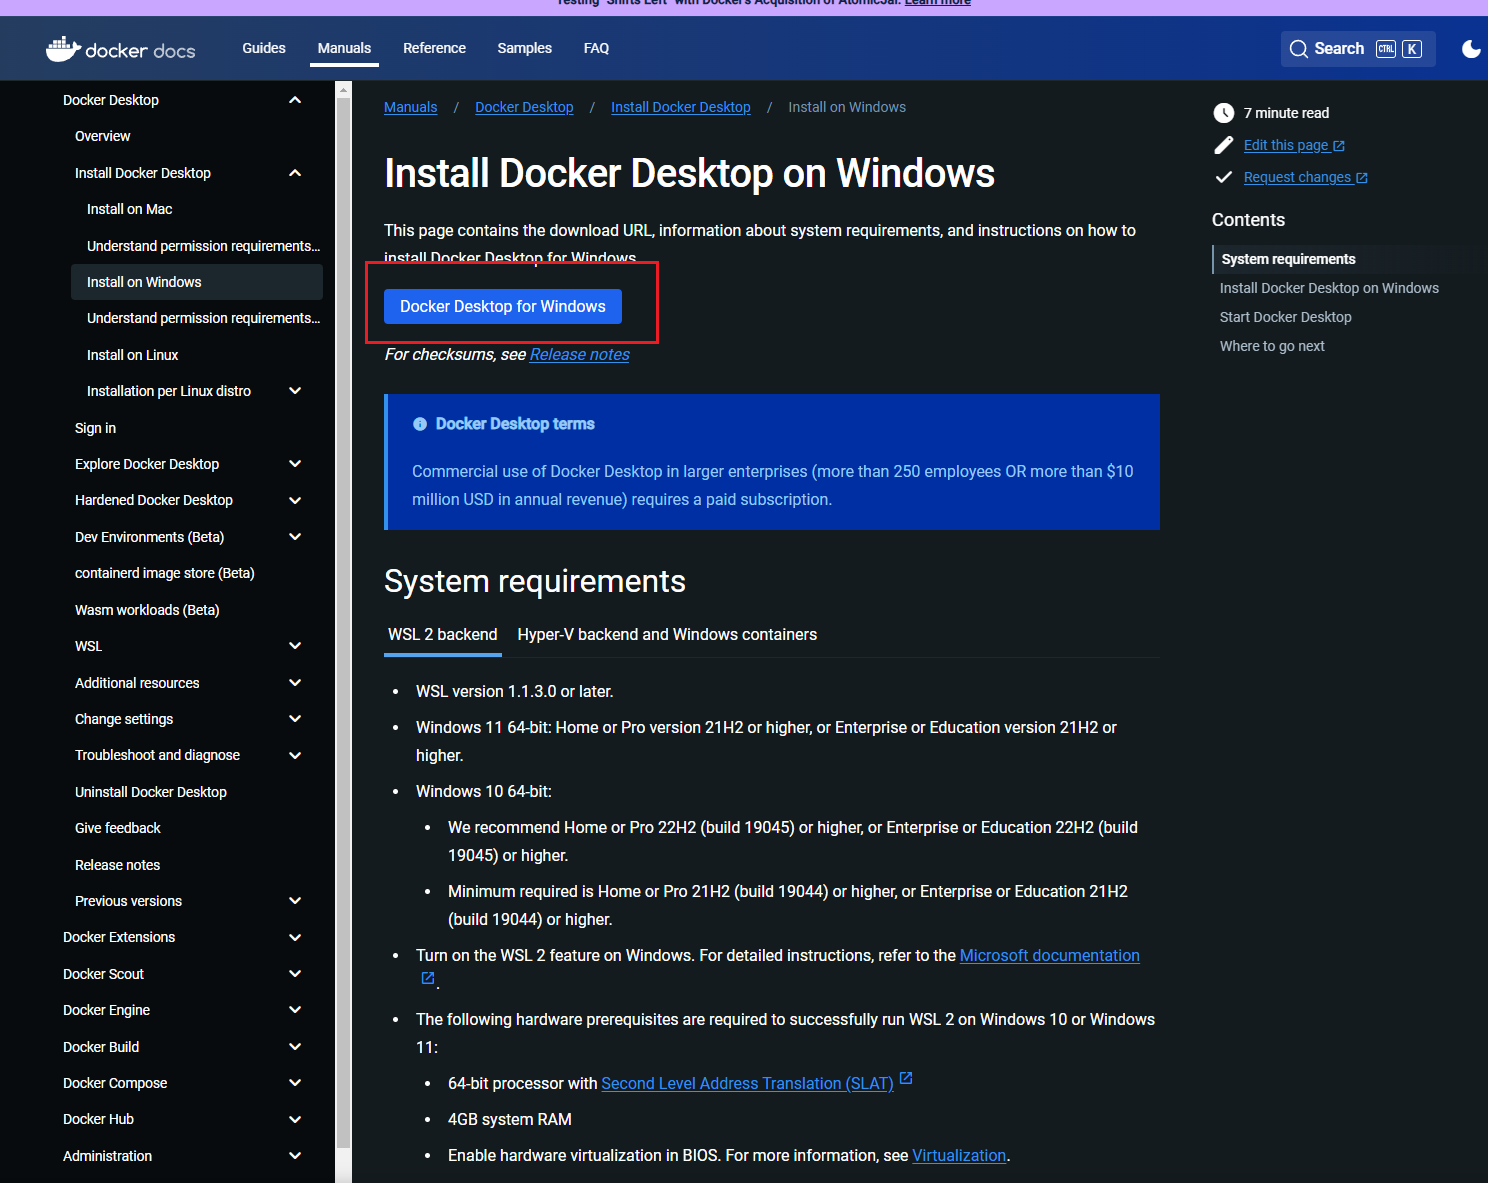The image size is (1488, 1186).
Task: Click Learn more in top banner
Action: (937, 3)
